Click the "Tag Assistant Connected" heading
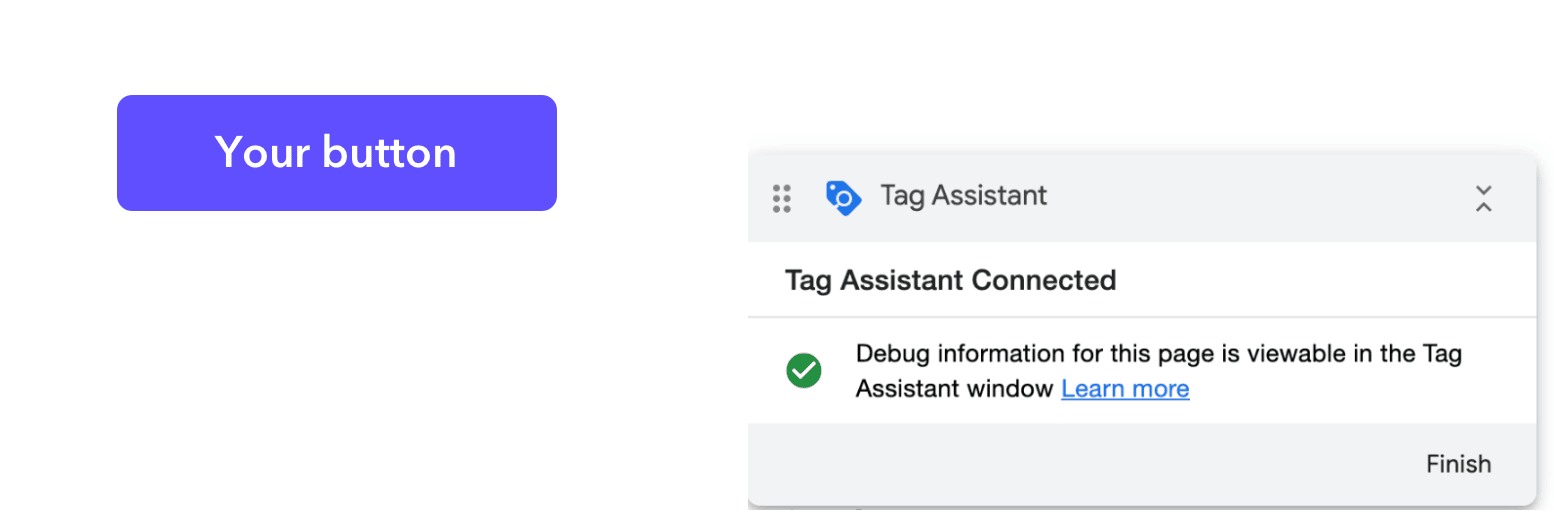This screenshot has width=1554, height=525. point(950,280)
